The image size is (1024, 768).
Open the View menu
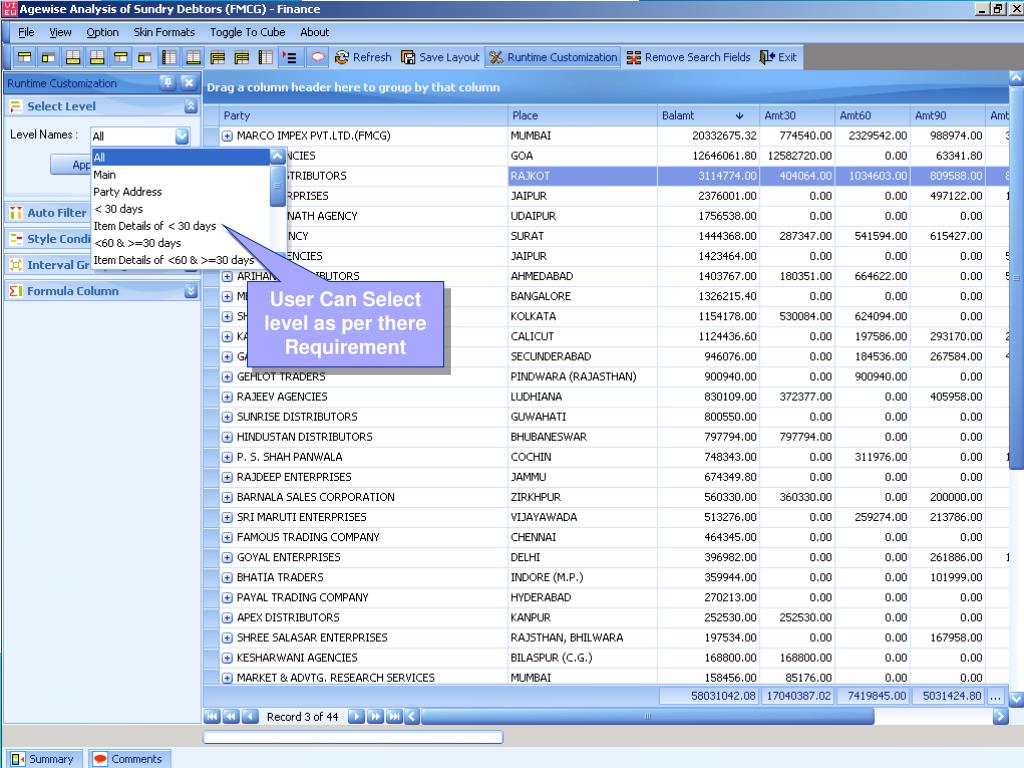click(x=60, y=32)
